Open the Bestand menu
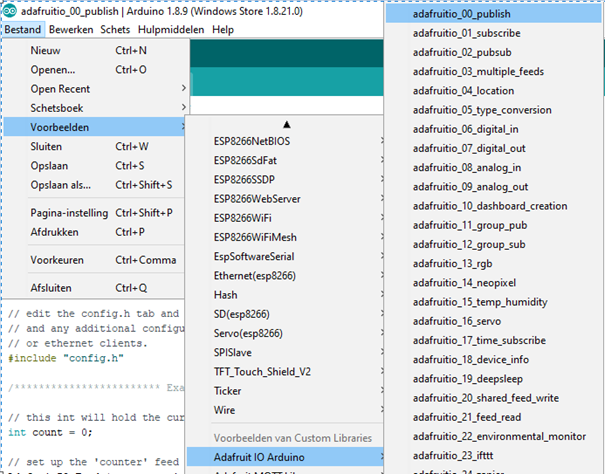Screen dimensions: 605x474 pyautogui.click(x=22, y=30)
